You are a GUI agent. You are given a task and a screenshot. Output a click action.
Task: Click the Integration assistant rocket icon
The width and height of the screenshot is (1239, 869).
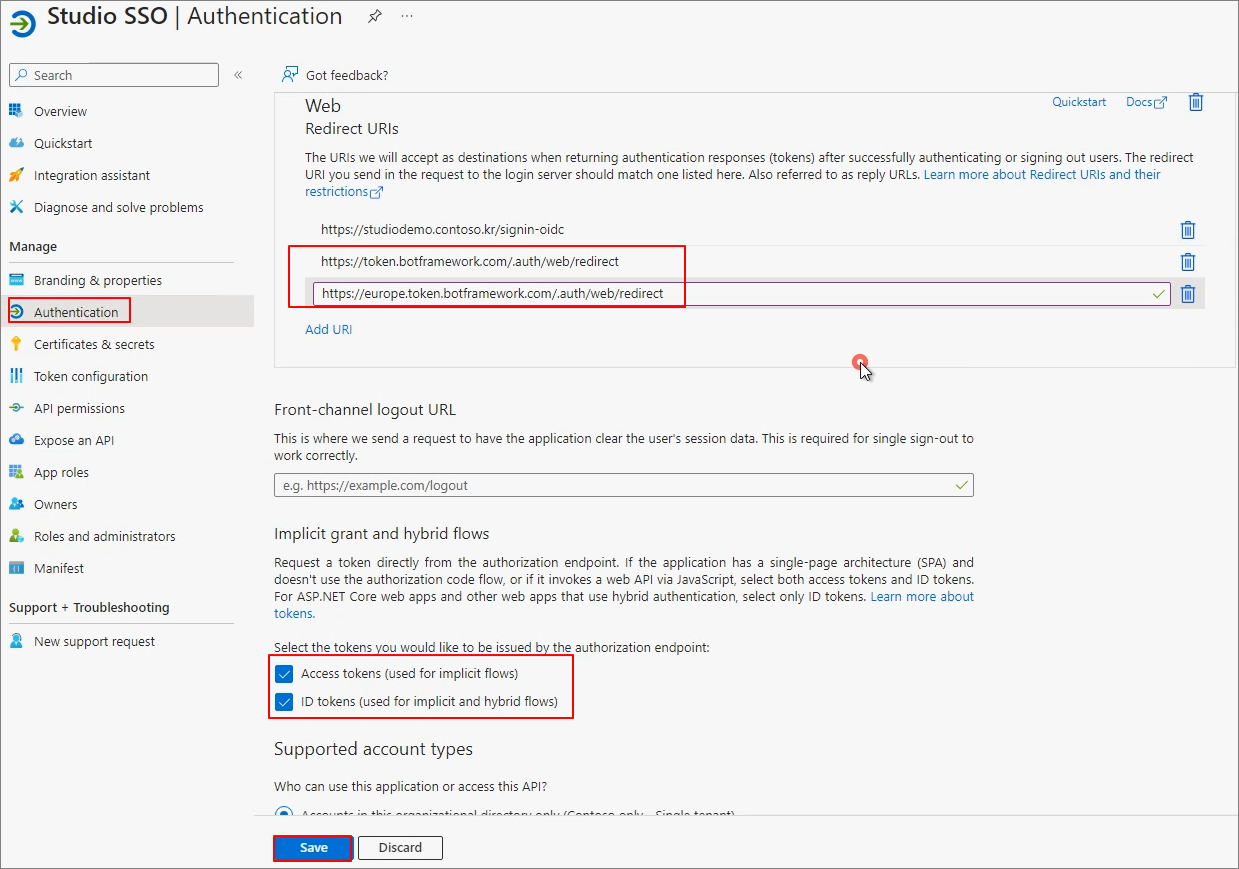[x=16, y=175]
